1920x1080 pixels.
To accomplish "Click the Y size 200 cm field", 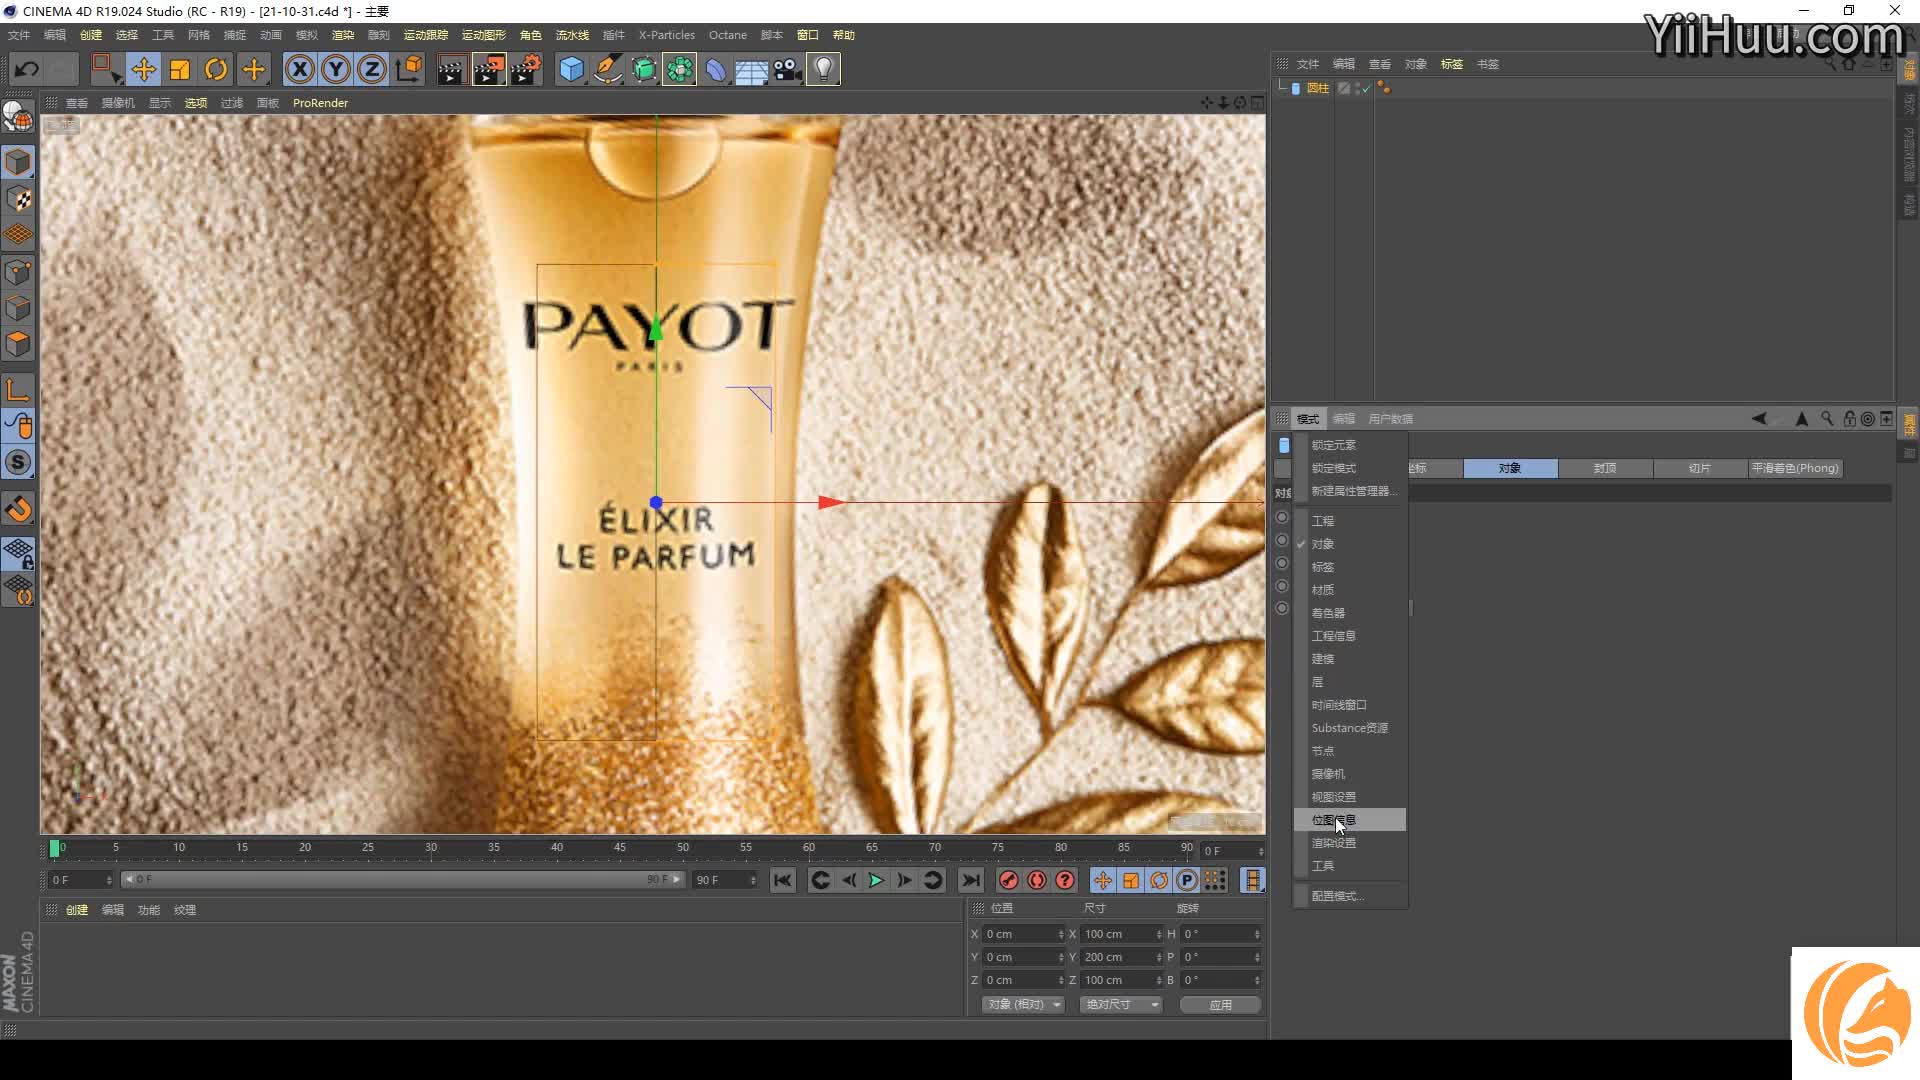I will click(x=1122, y=957).
